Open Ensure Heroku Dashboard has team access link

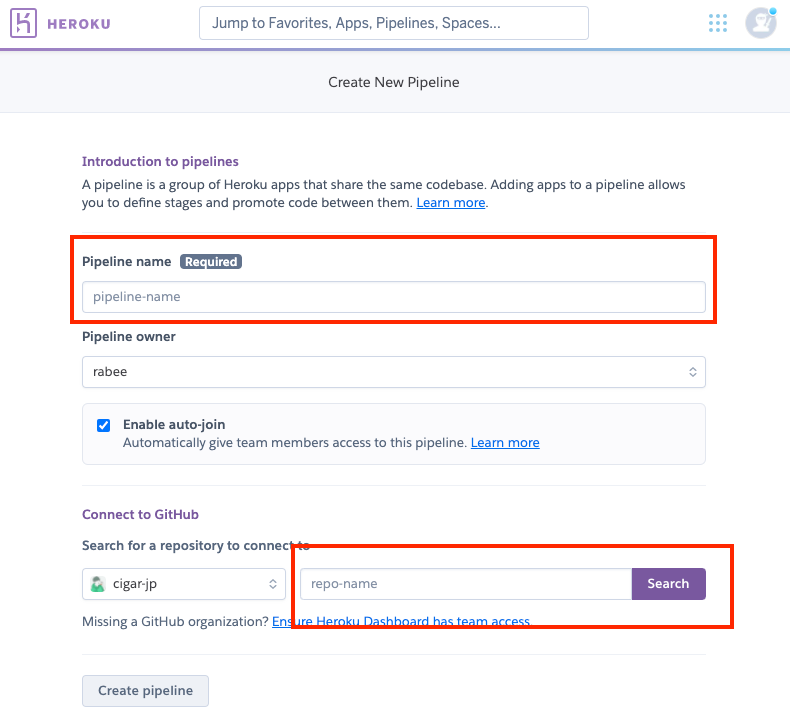(401, 621)
